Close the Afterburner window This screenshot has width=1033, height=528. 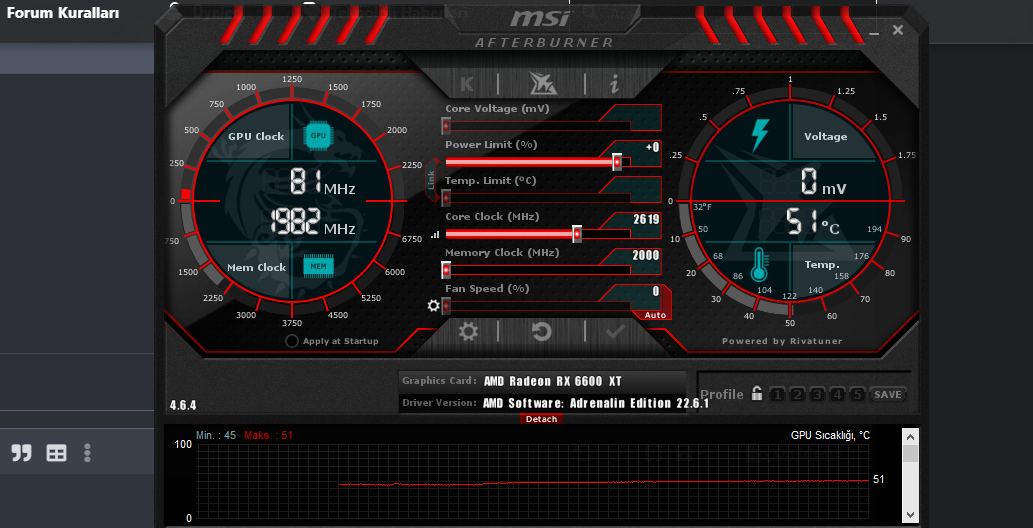tap(897, 30)
